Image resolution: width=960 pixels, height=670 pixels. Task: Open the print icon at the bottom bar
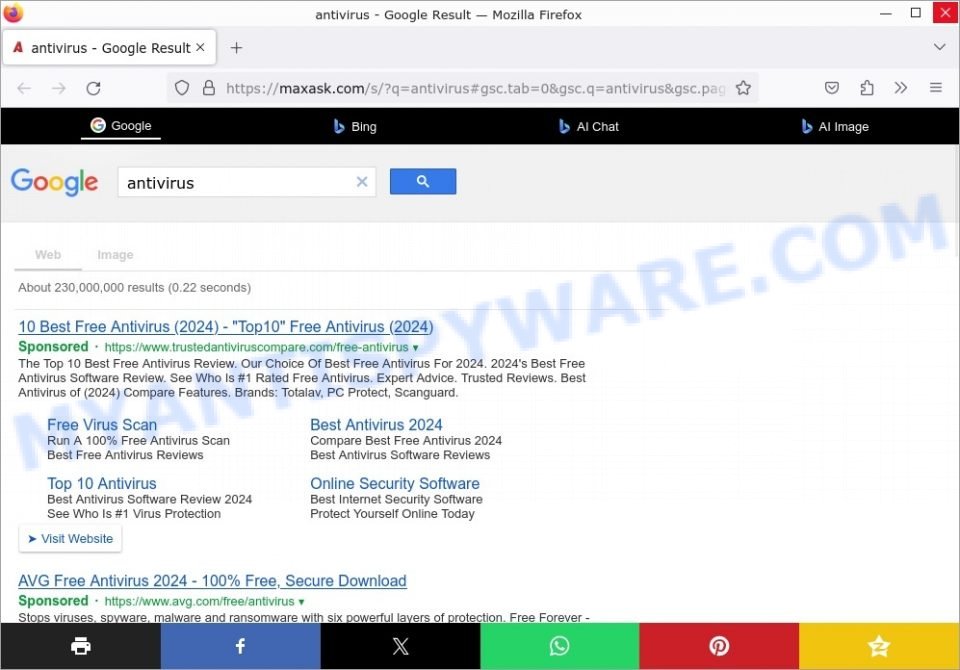(x=80, y=645)
